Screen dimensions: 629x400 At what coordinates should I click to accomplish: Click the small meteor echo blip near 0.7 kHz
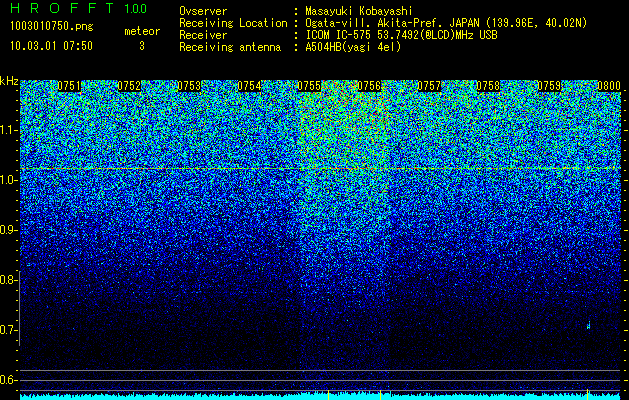point(588,326)
